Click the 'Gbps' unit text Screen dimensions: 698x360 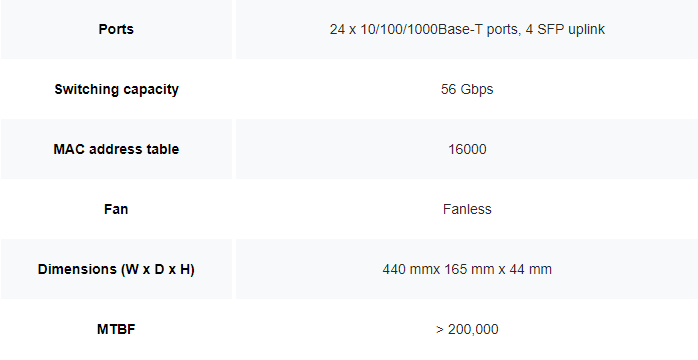click(477, 89)
